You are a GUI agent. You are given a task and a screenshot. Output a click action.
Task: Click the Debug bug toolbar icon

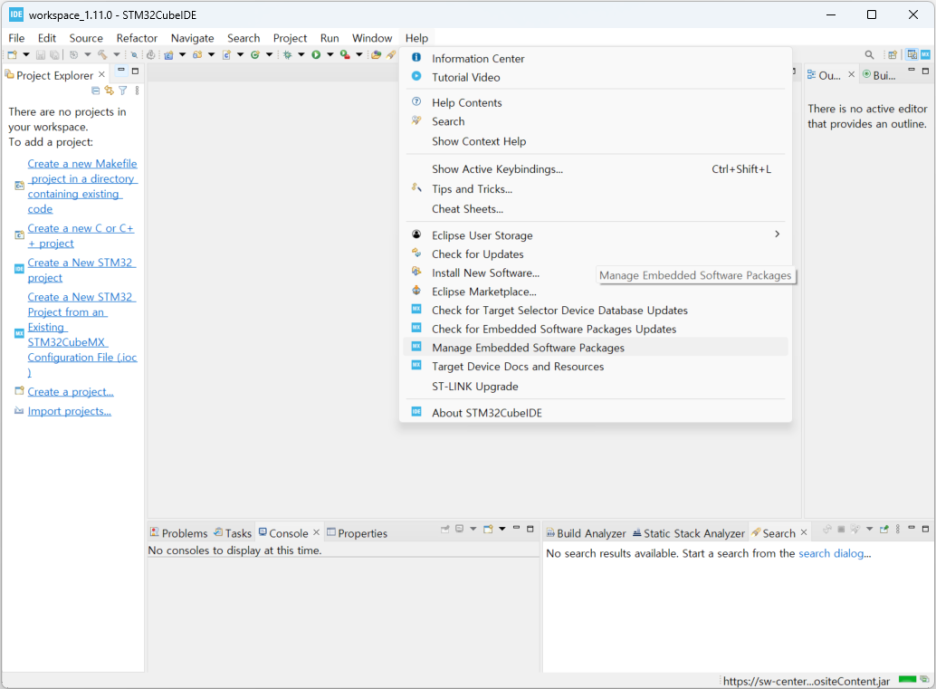pyautogui.click(x=288, y=55)
